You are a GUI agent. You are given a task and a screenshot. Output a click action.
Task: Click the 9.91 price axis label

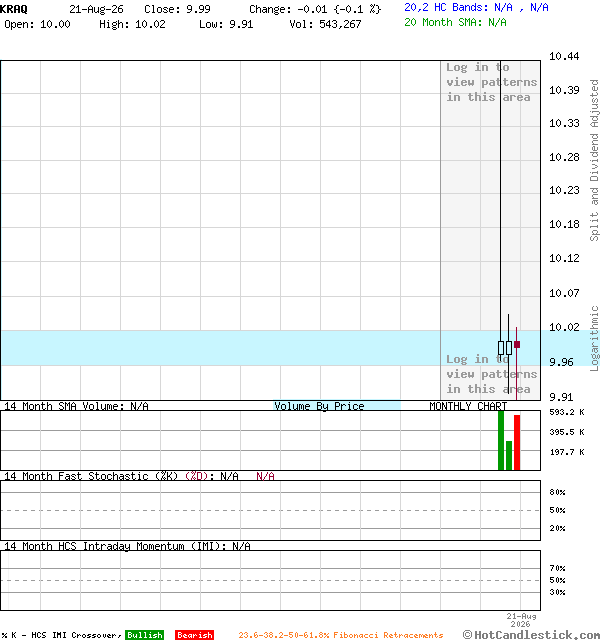[561, 397]
